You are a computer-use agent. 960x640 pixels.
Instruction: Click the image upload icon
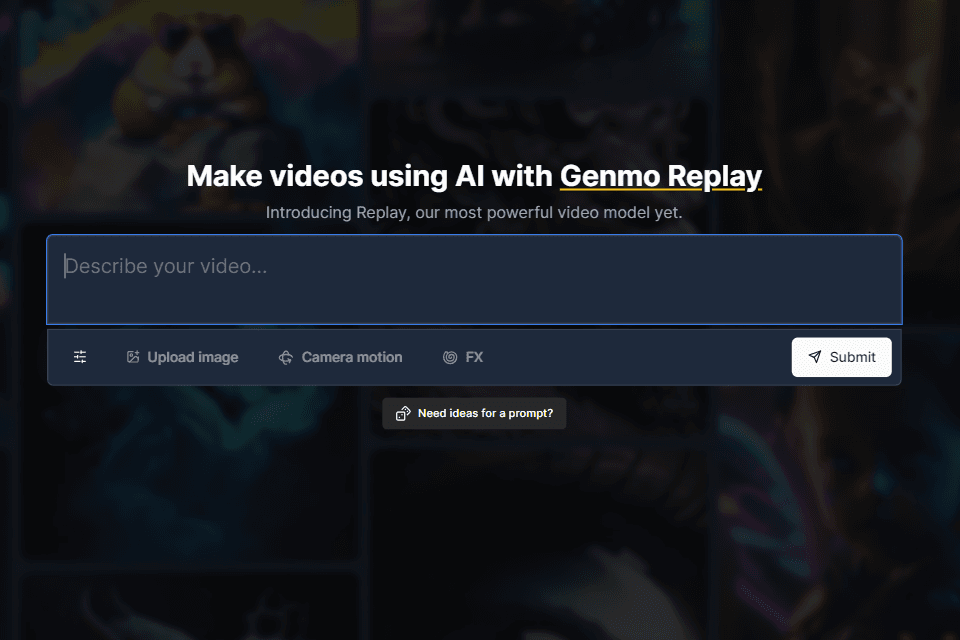point(133,356)
